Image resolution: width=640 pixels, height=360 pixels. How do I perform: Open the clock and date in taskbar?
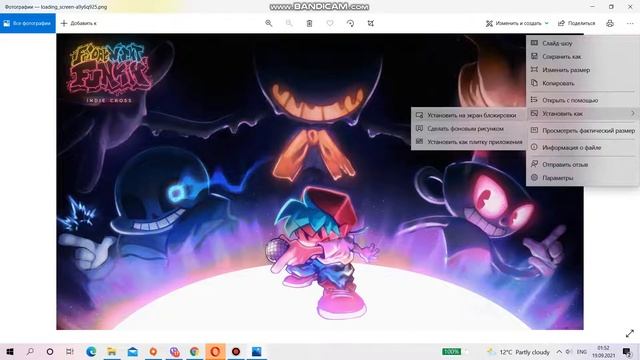pyautogui.click(x=603, y=352)
